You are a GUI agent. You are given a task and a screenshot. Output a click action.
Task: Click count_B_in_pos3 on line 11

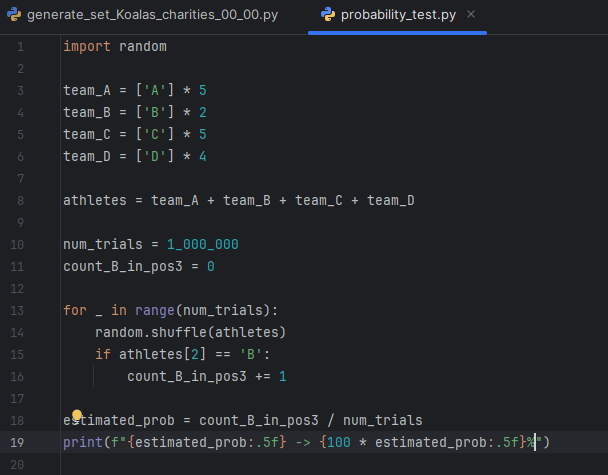[x=123, y=266]
